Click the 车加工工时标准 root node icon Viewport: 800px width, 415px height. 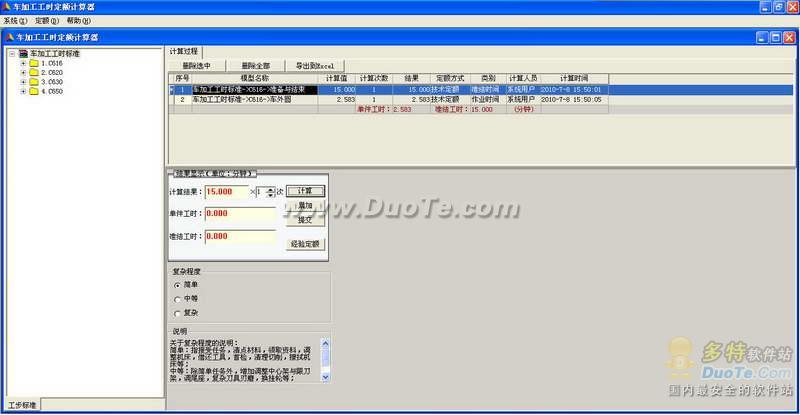click(x=22, y=53)
